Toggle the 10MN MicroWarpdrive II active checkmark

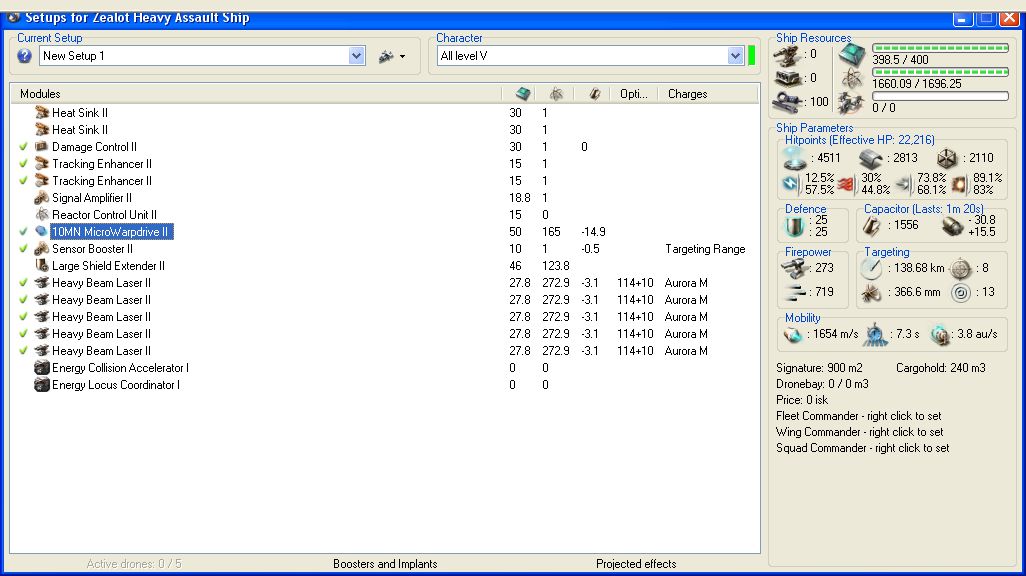24,232
